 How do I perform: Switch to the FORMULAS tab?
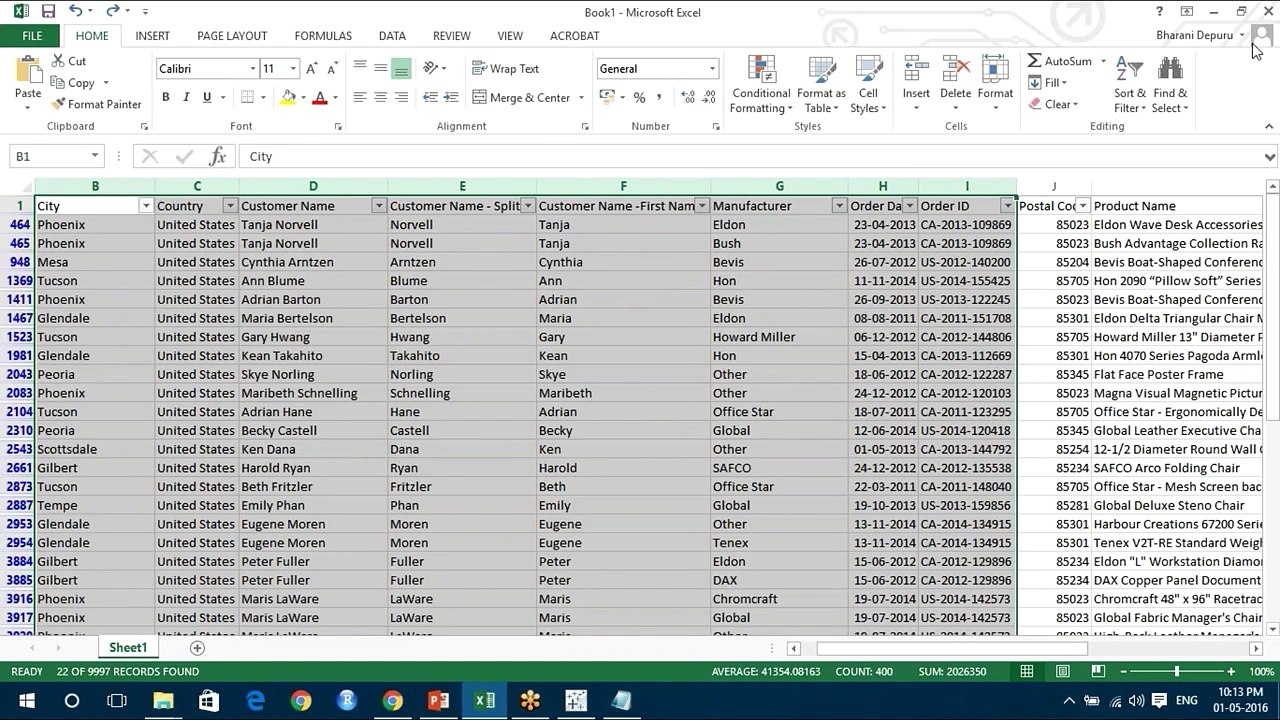323,36
